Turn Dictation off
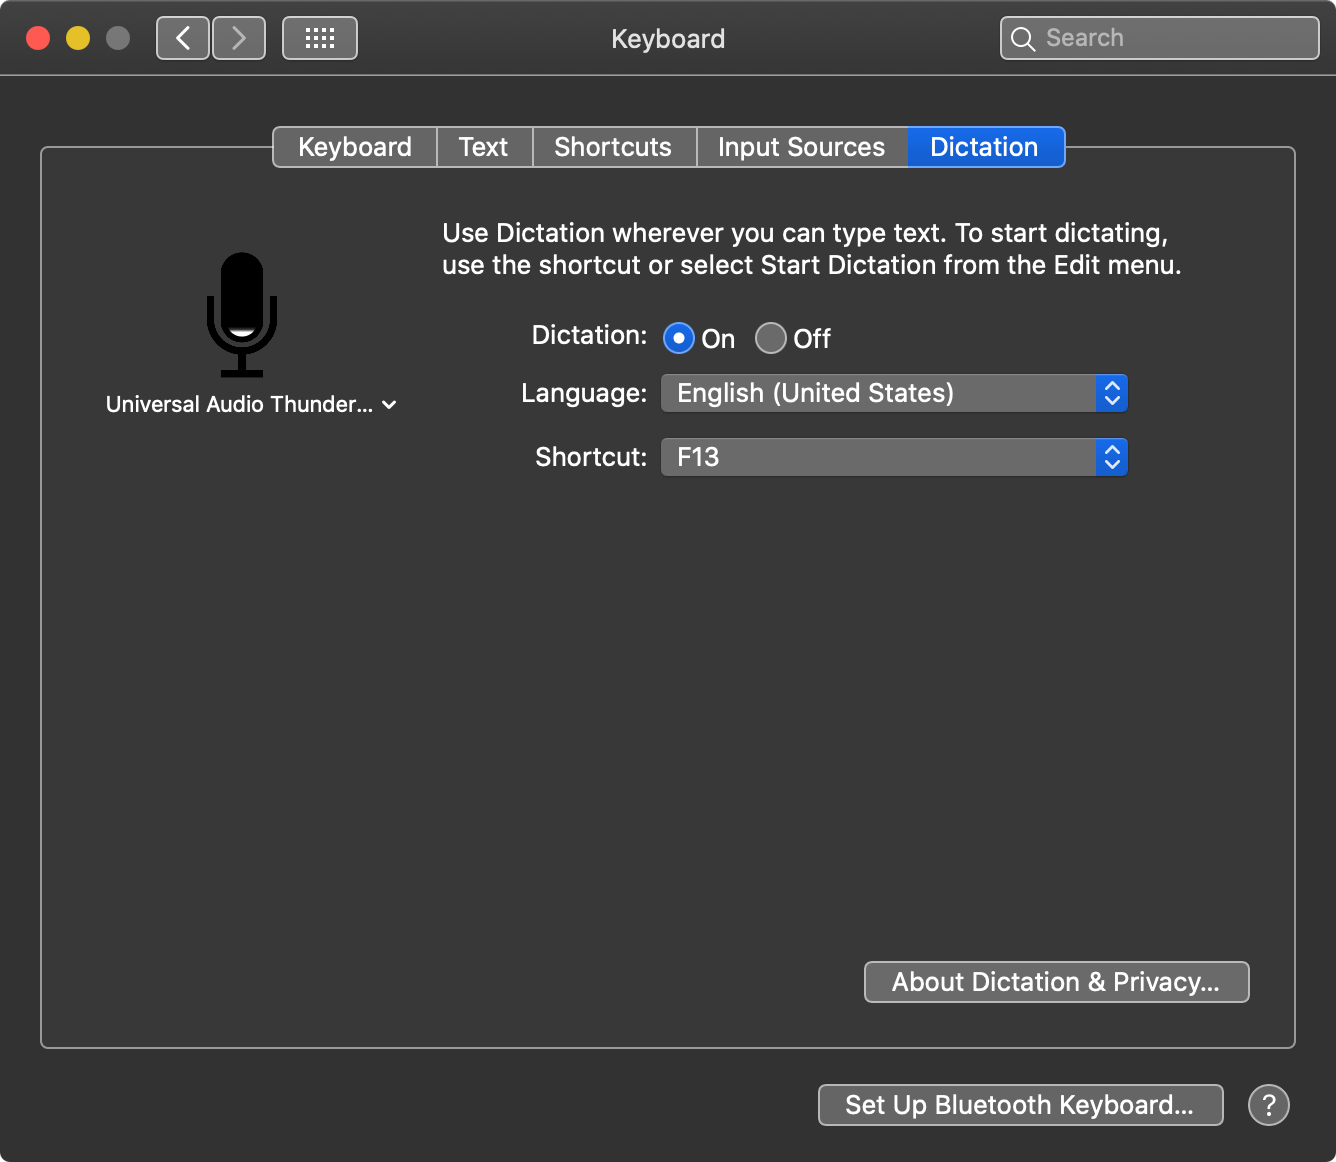 point(770,339)
